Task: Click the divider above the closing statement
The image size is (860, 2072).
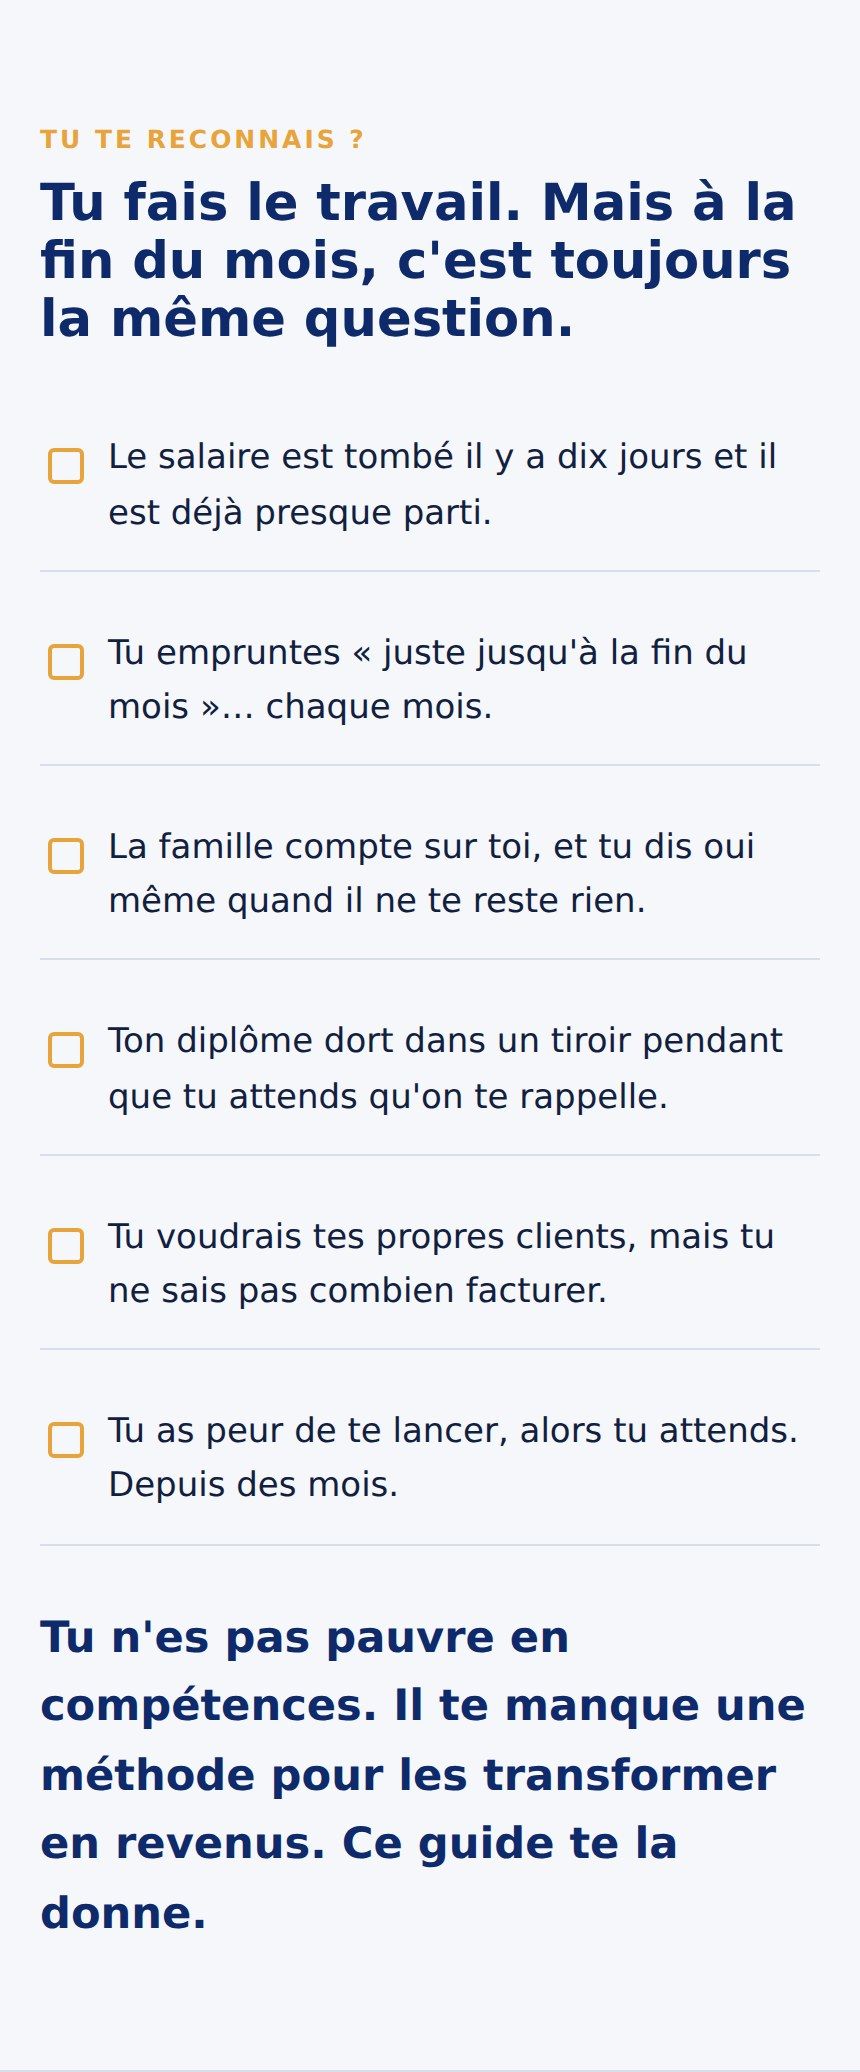Action: pyautogui.click(x=430, y=1545)
